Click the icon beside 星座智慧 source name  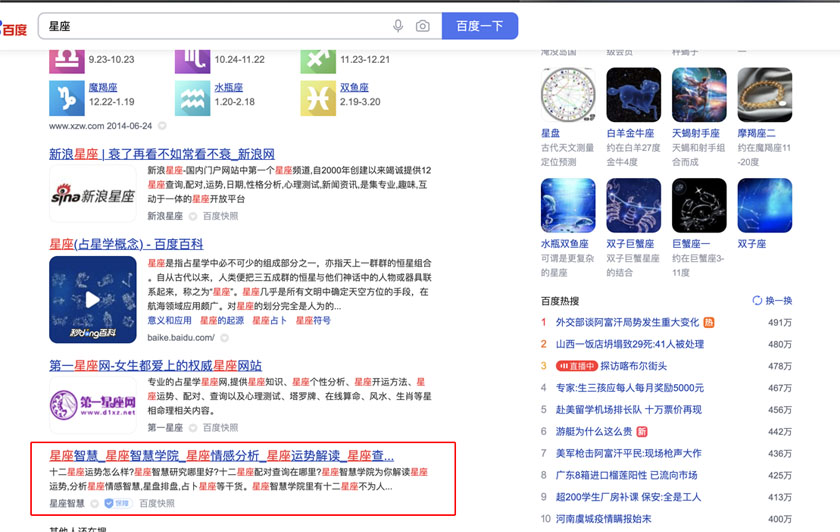[x=94, y=503]
